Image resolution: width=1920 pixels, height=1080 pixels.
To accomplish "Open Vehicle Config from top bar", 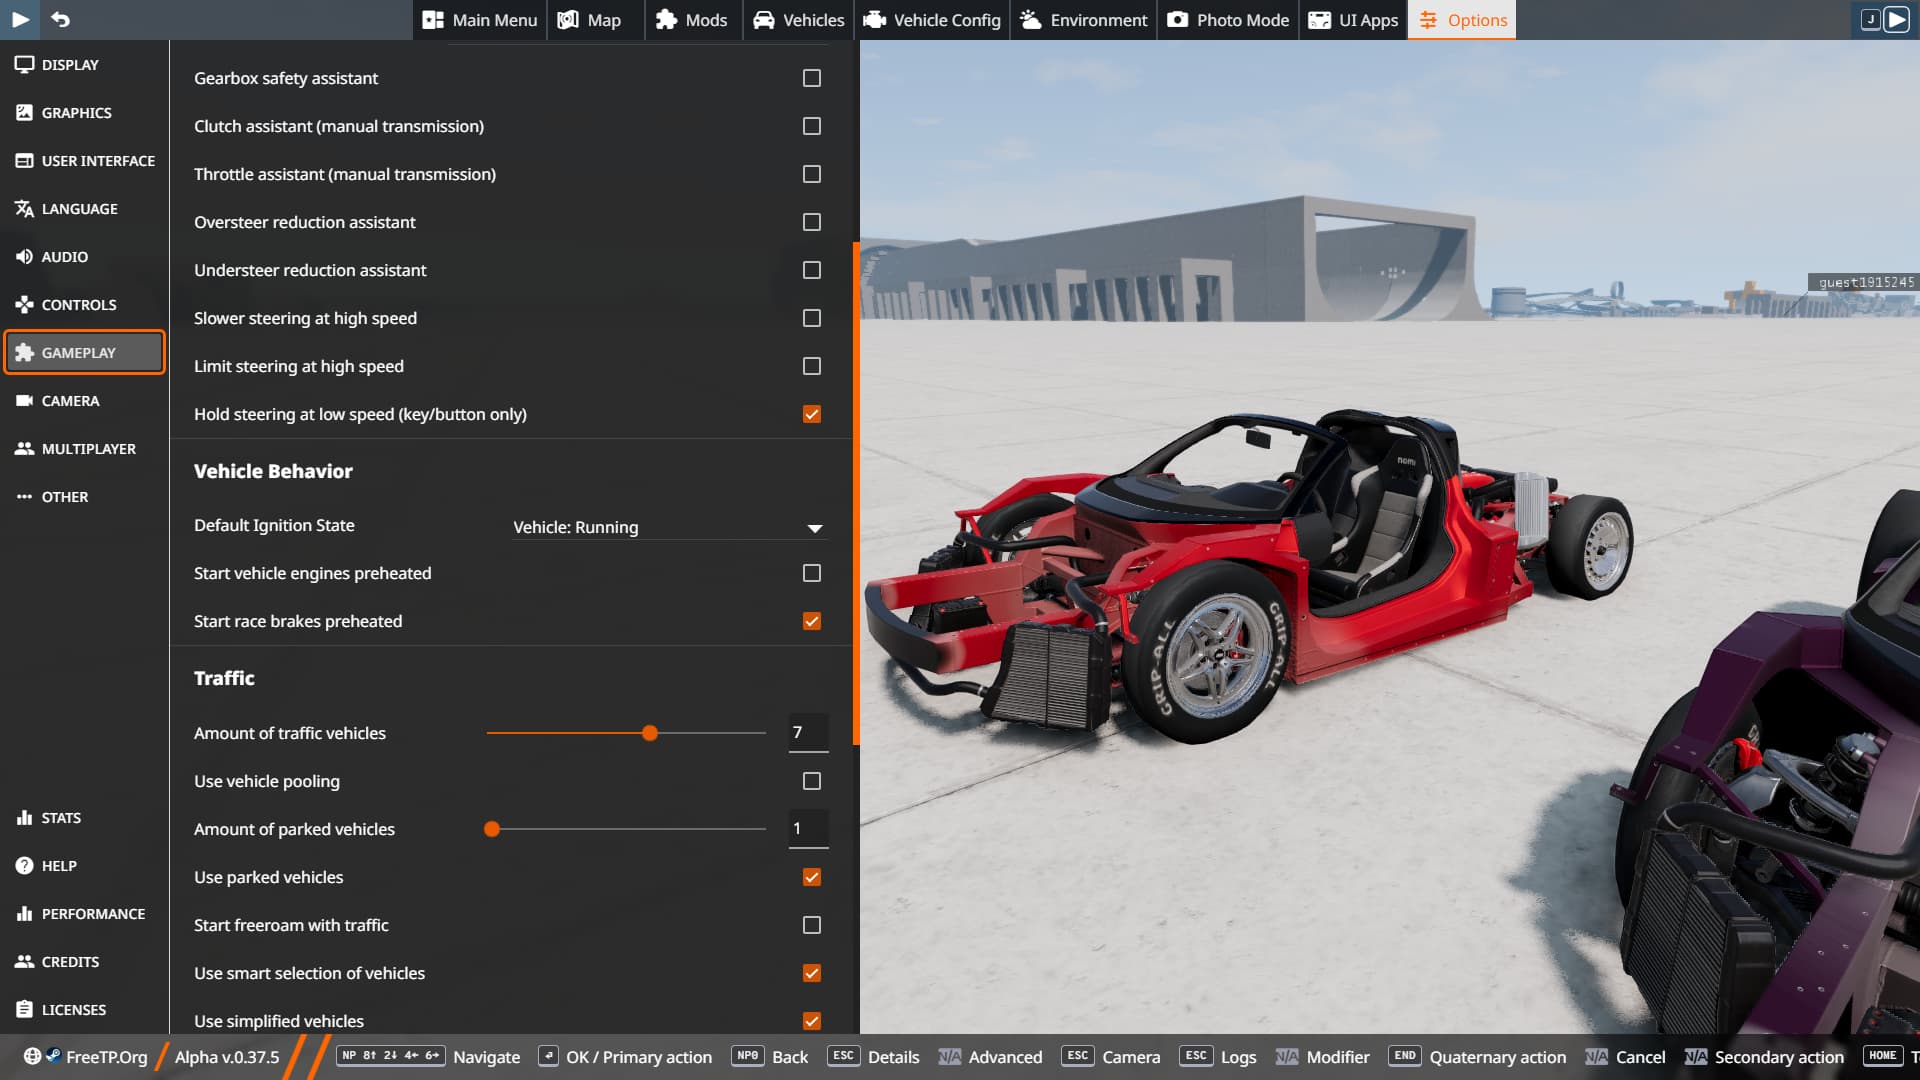I will (931, 20).
